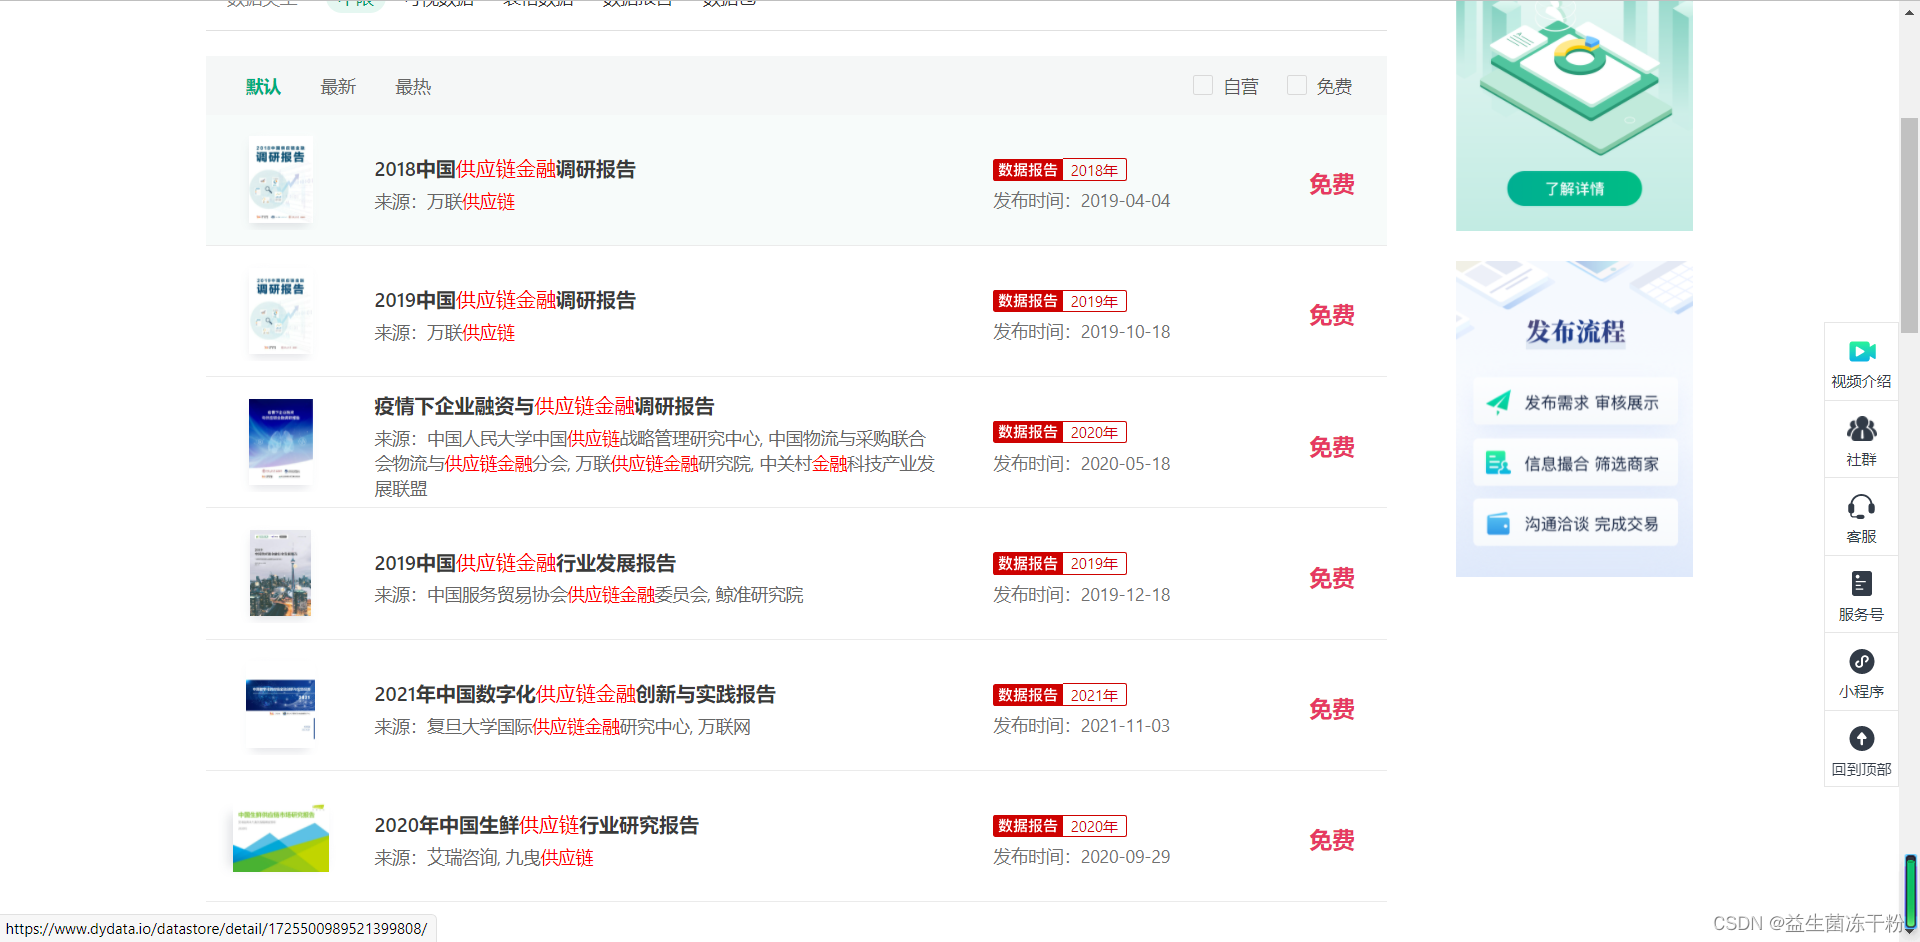This screenshot has height=942, width=1920.
Task: Open the 社群 community icon
Action: coord(1861,429)
